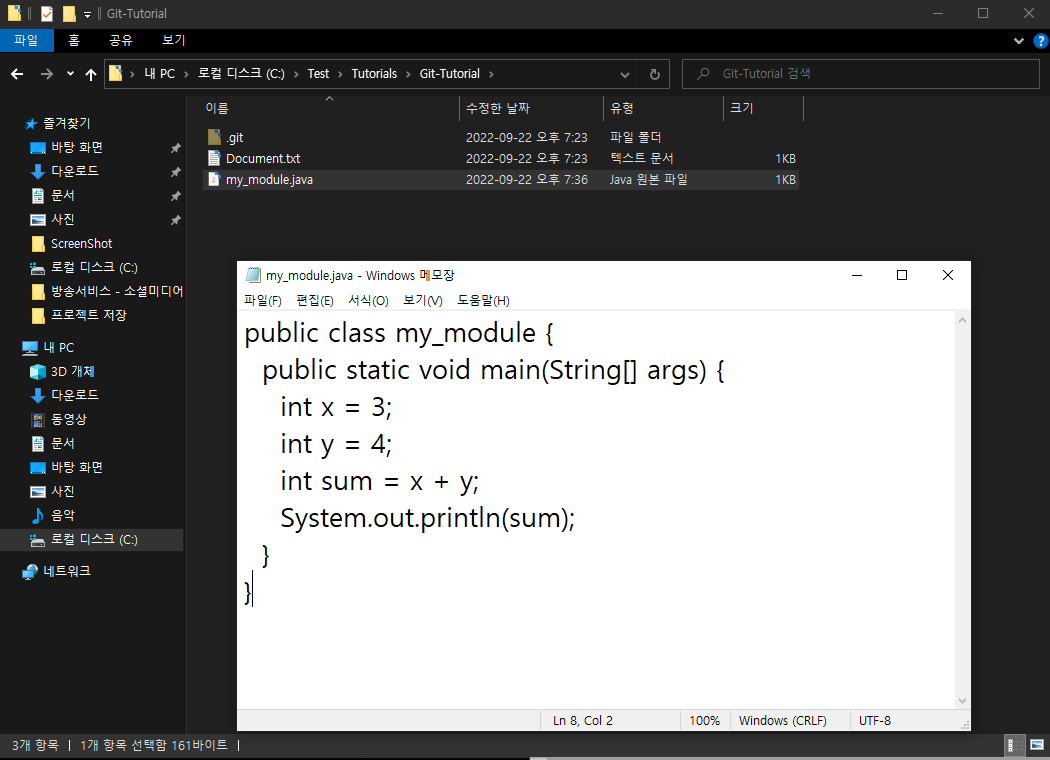Select 로컬 디스크 (C:) in Quick access

point(92,268)
